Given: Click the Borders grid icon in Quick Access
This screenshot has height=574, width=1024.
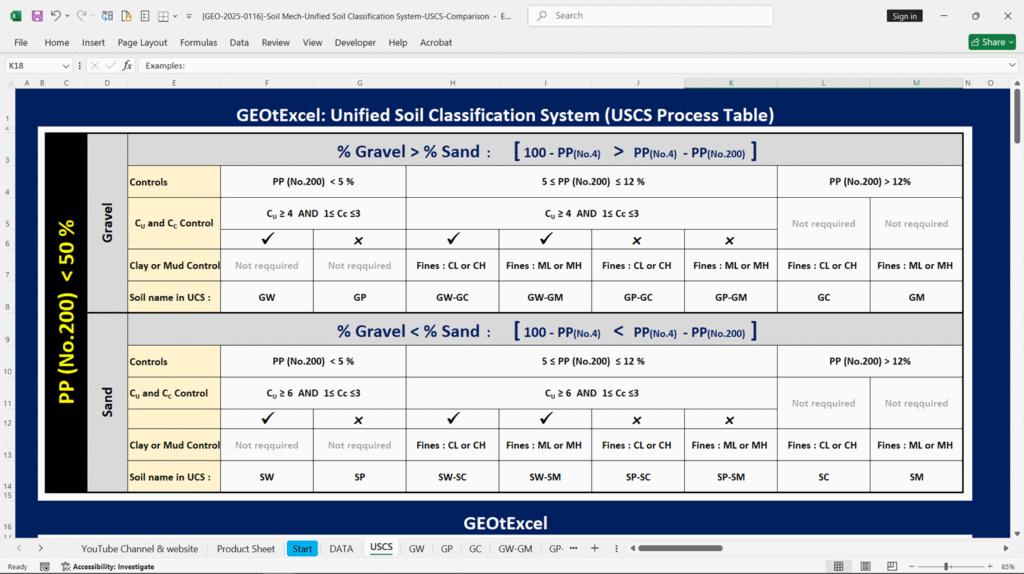Looking at the screenshot, I should [164, 16].
